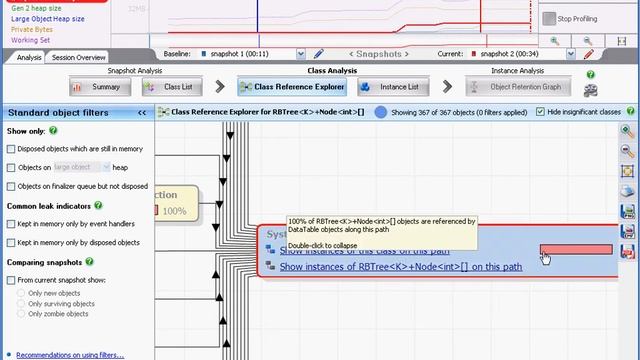Show instances of this class on this path
Image resolution: width=640 pixels, height=360 pixels.
pyautogui.click(x=364, y=251)
